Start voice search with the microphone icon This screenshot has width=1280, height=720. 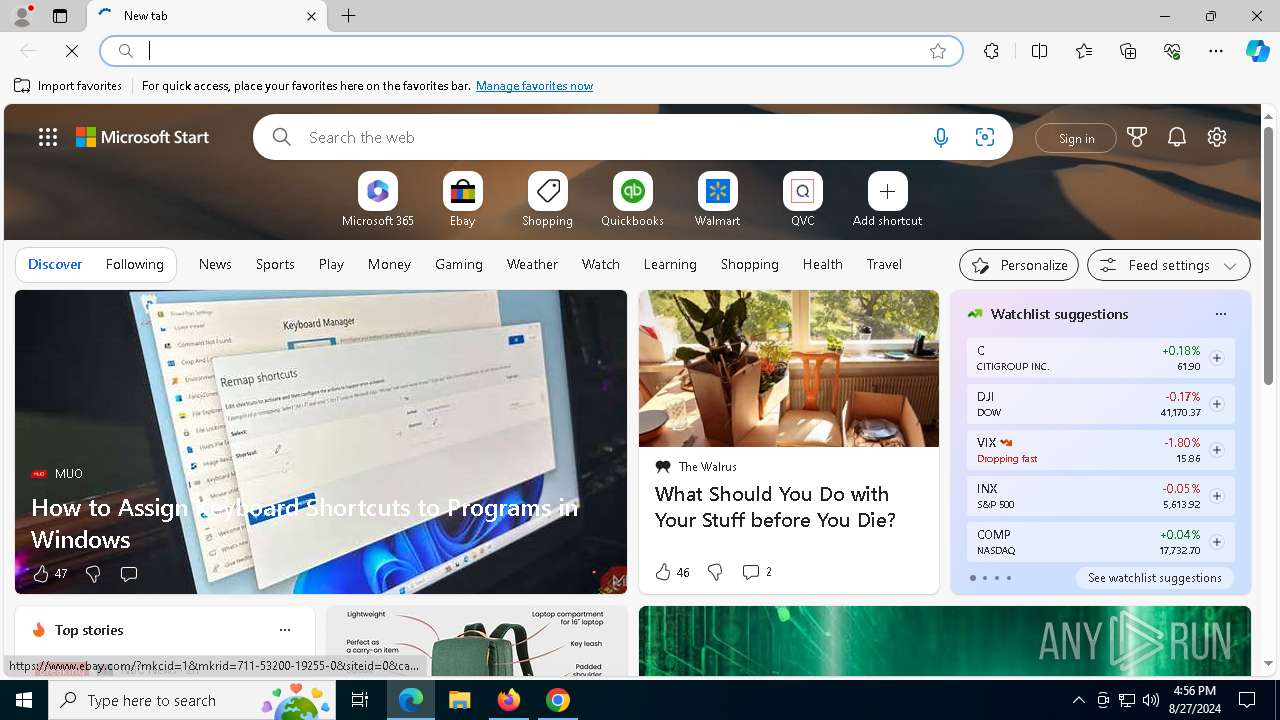[940, 138]
